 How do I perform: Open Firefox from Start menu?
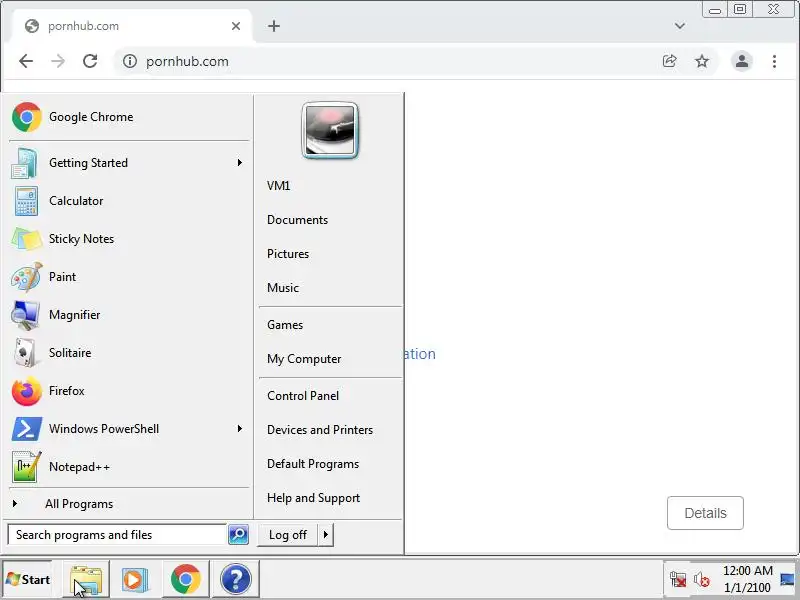click(x=129, y=391)
